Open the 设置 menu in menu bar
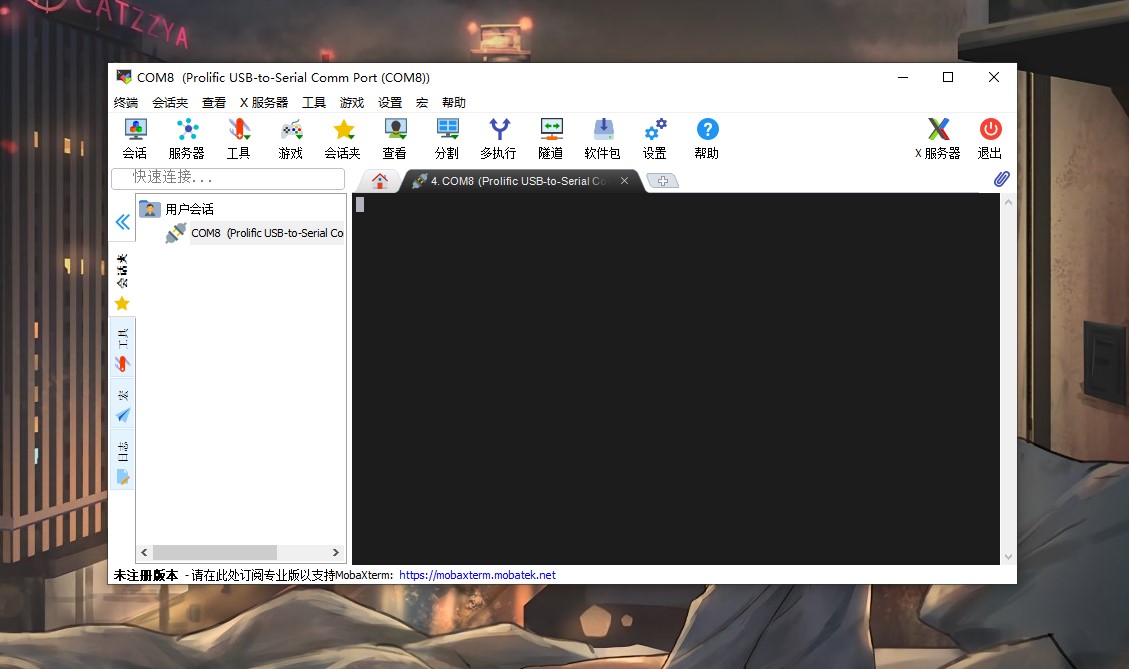Image resolution: width=1129 pixels, height=669 pixels. point(390,102)
